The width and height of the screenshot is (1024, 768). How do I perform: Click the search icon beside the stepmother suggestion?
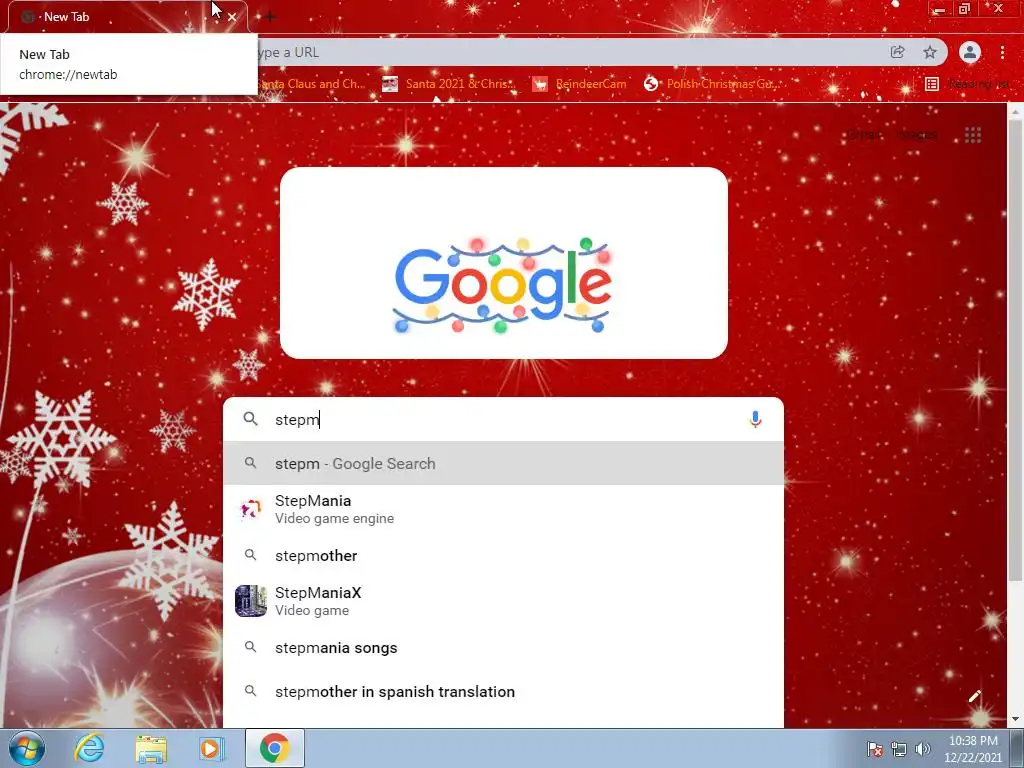coord(250,554)
